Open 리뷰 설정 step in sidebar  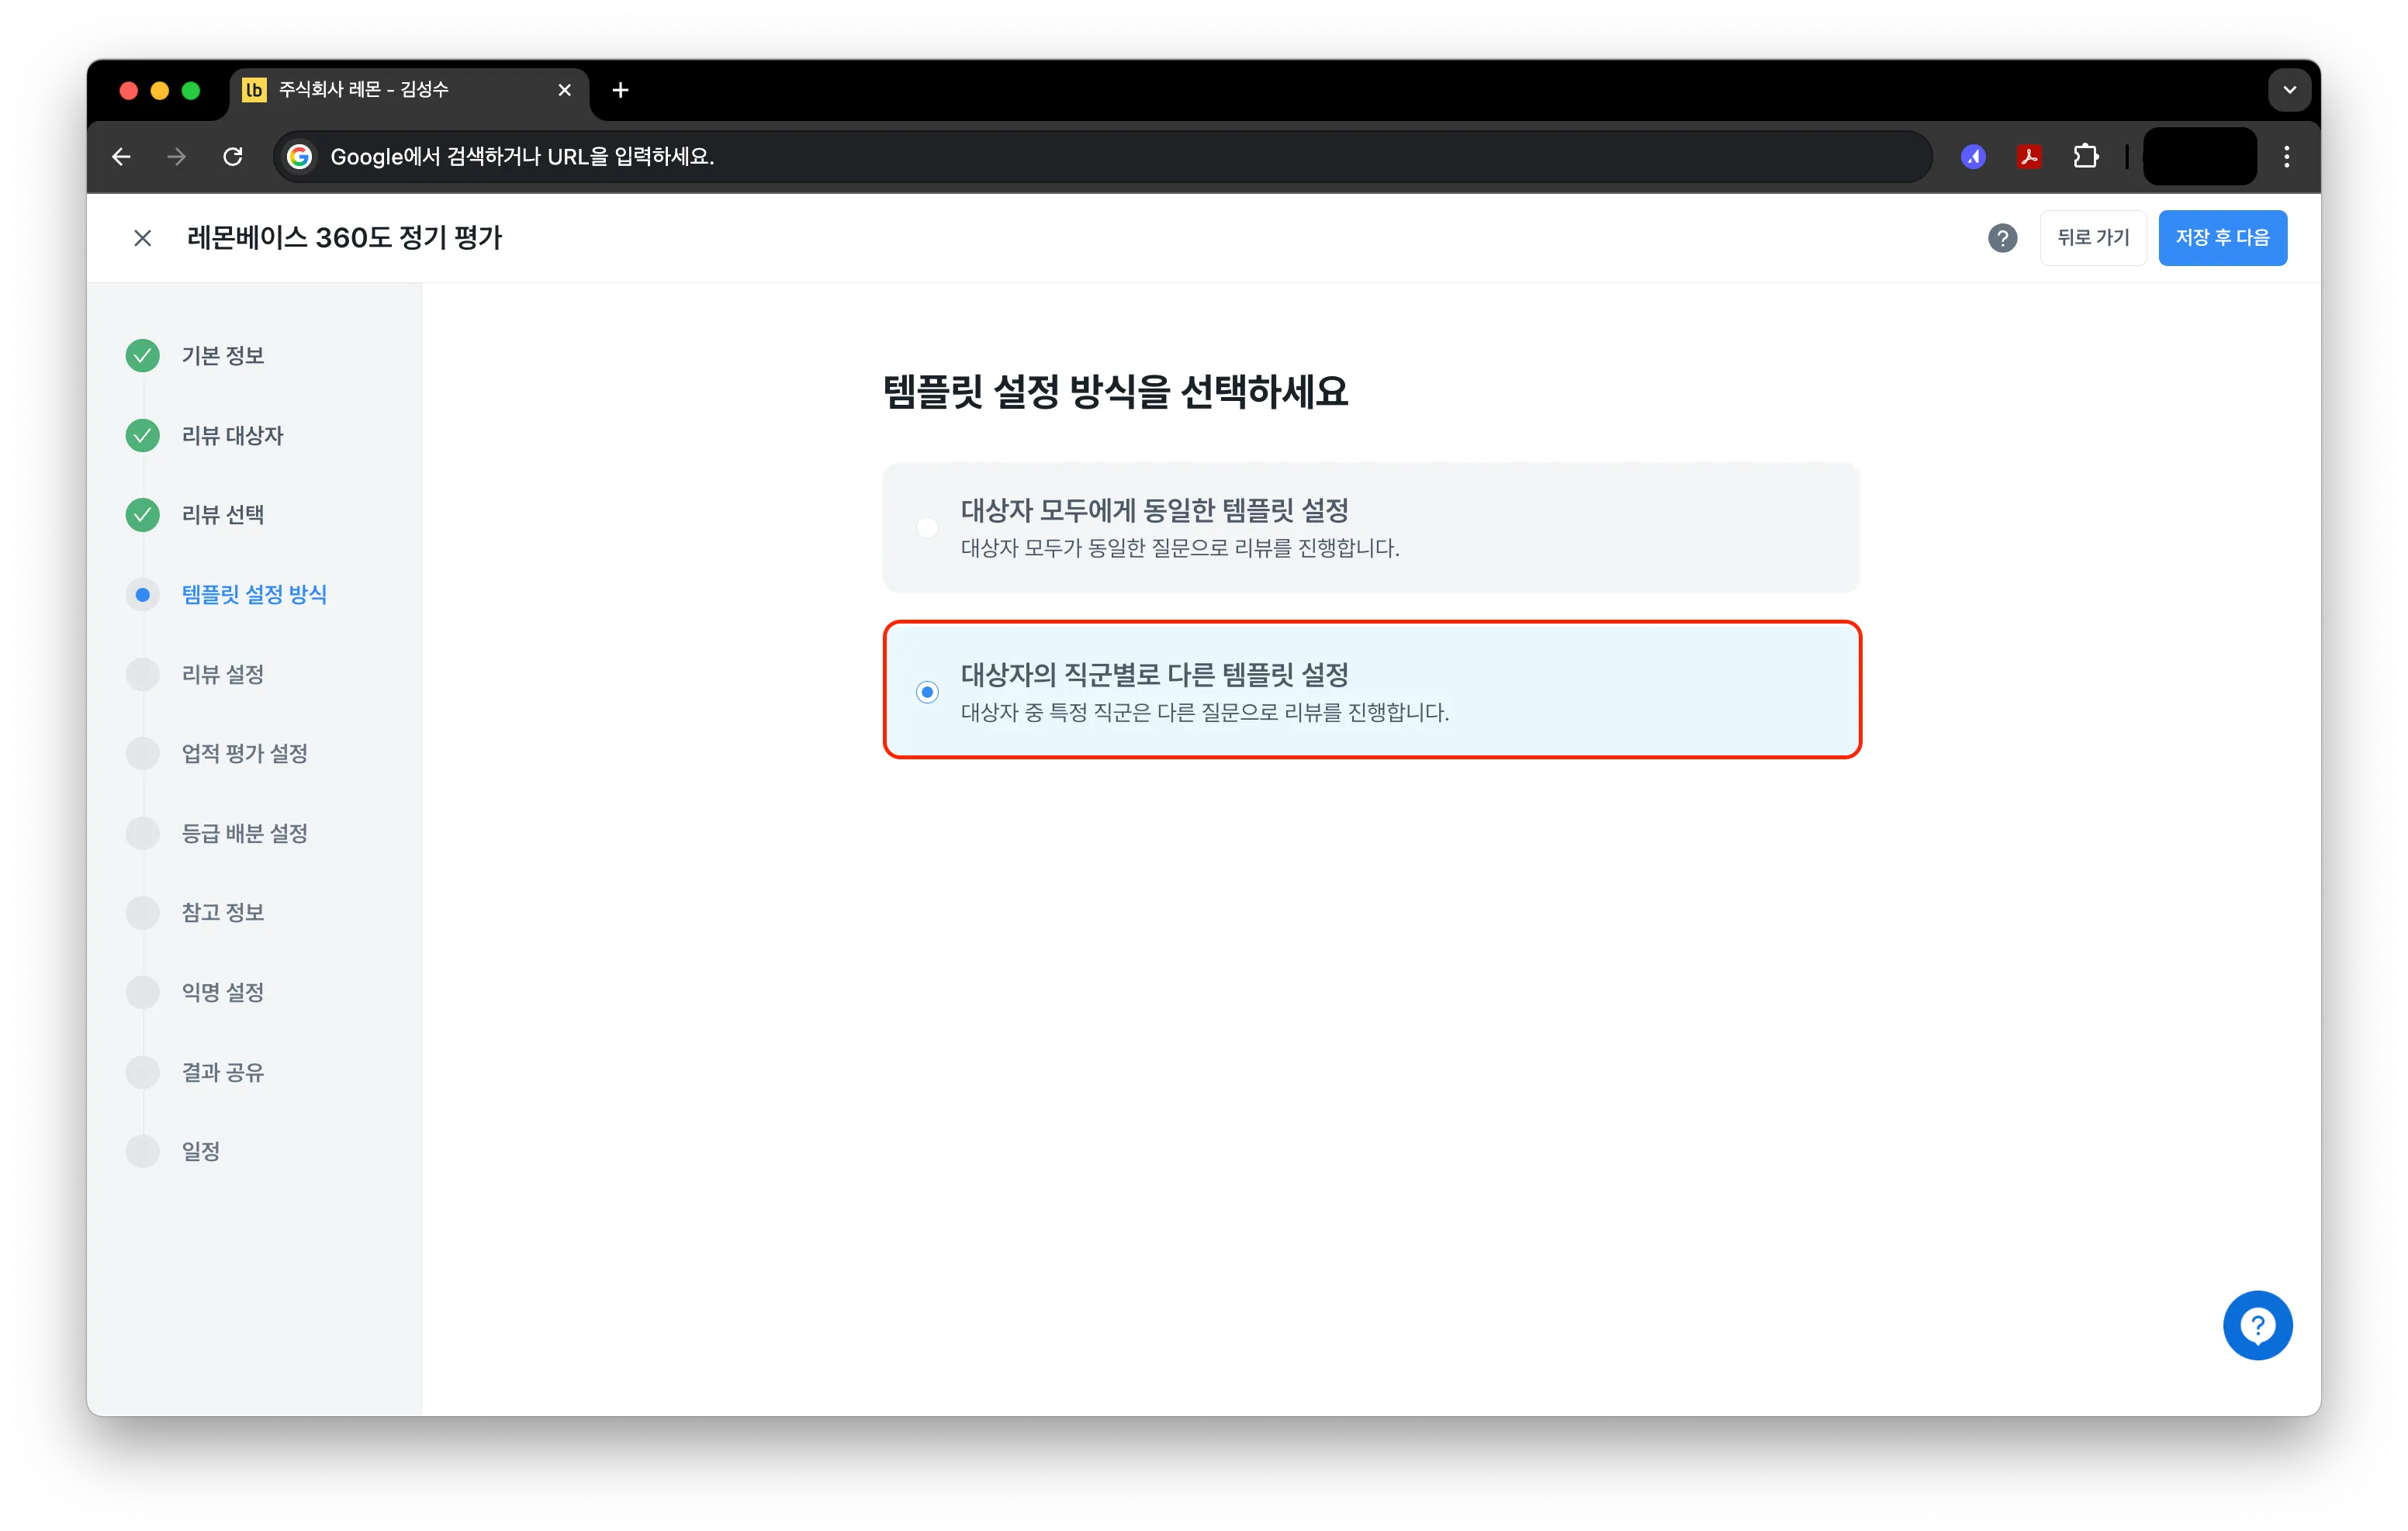click(223, 675)
